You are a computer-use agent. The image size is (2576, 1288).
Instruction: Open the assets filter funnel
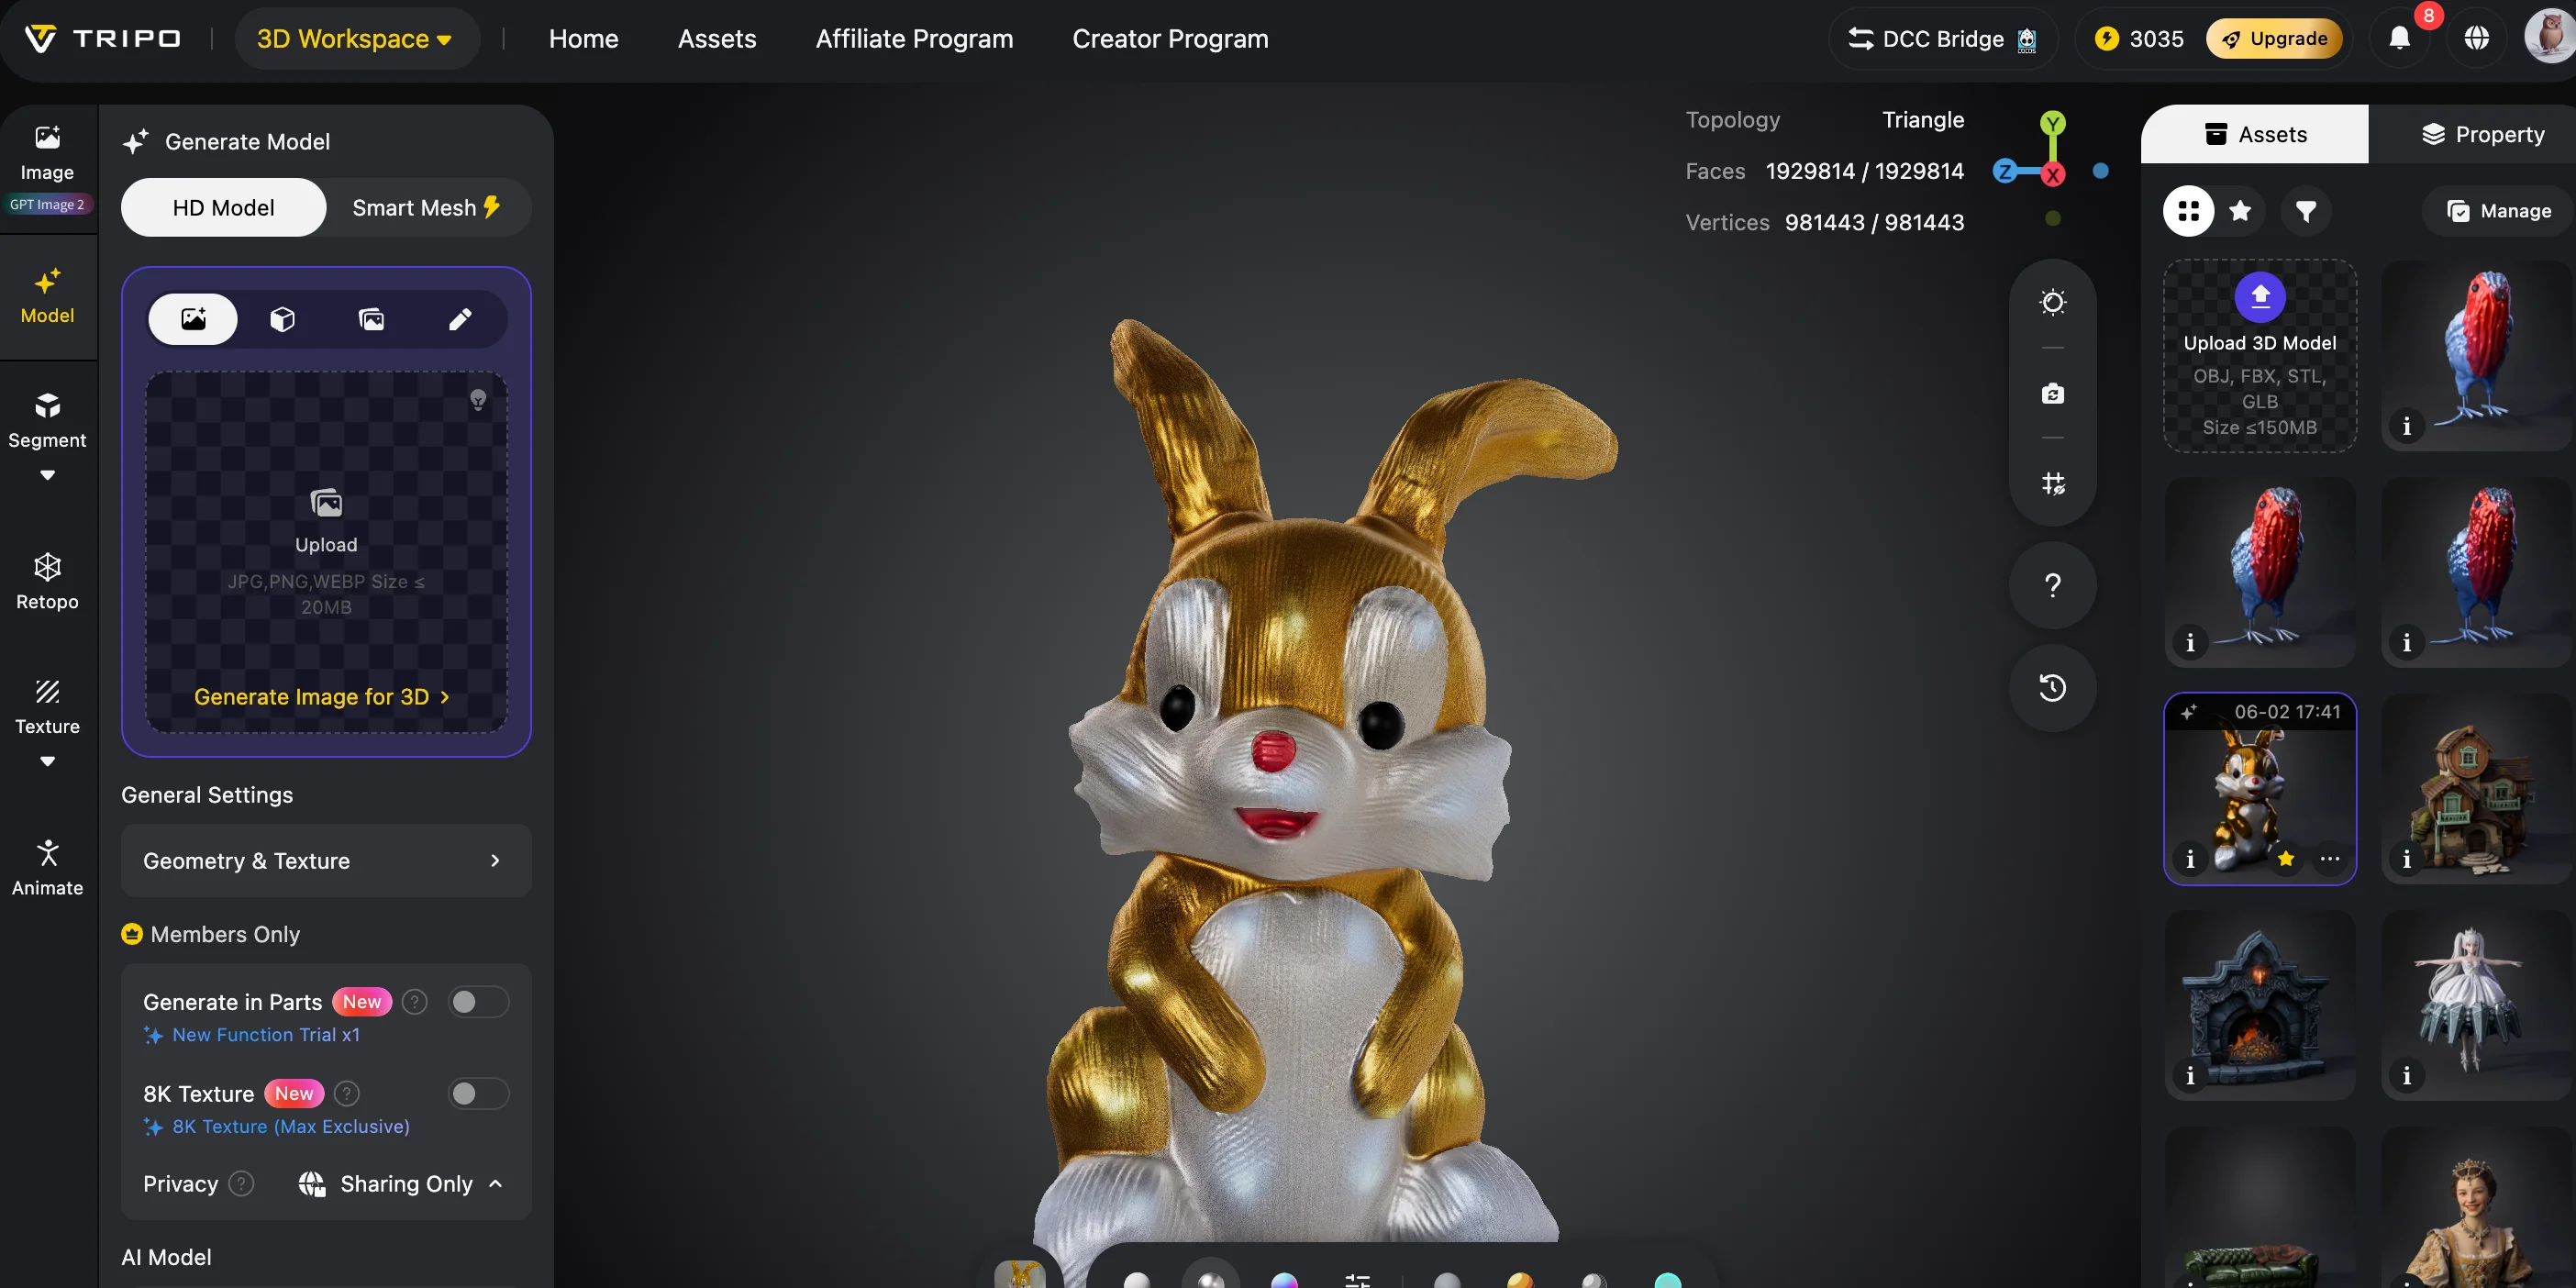(x=2305, y=211)
